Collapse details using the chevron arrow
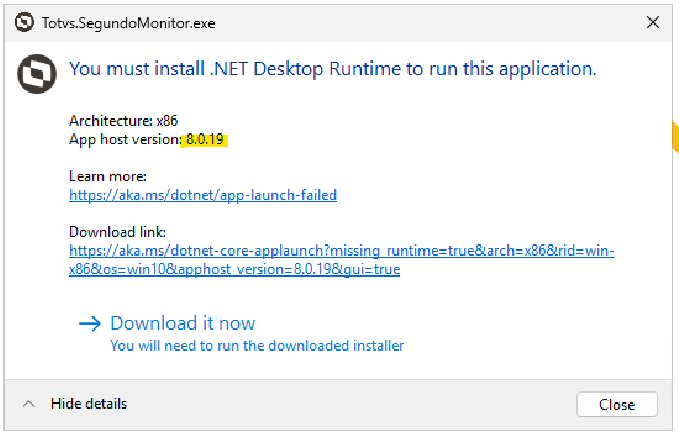Screen dimensions: 679x434 click(29, 404)
